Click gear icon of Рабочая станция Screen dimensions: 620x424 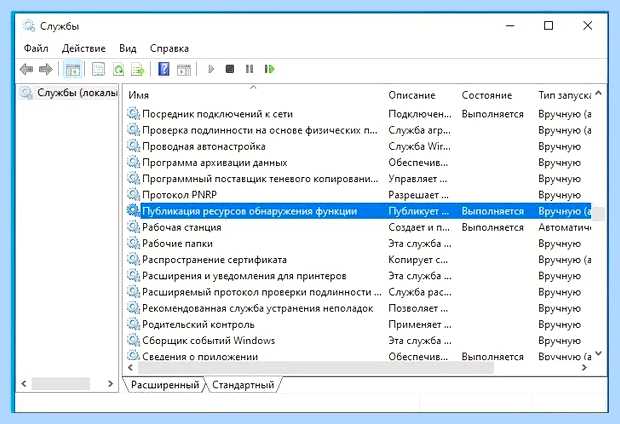[134, 227]
